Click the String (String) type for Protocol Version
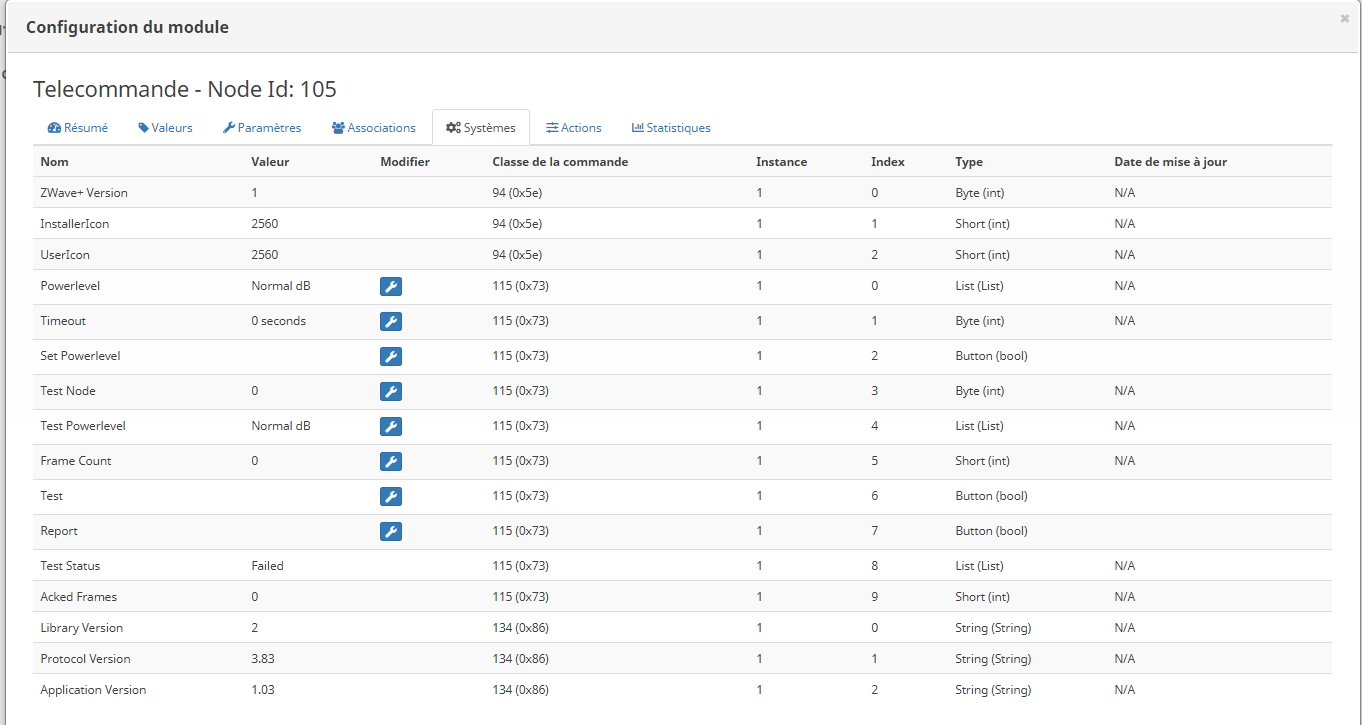Screen dimensions: 1362x725 [993, 659]
